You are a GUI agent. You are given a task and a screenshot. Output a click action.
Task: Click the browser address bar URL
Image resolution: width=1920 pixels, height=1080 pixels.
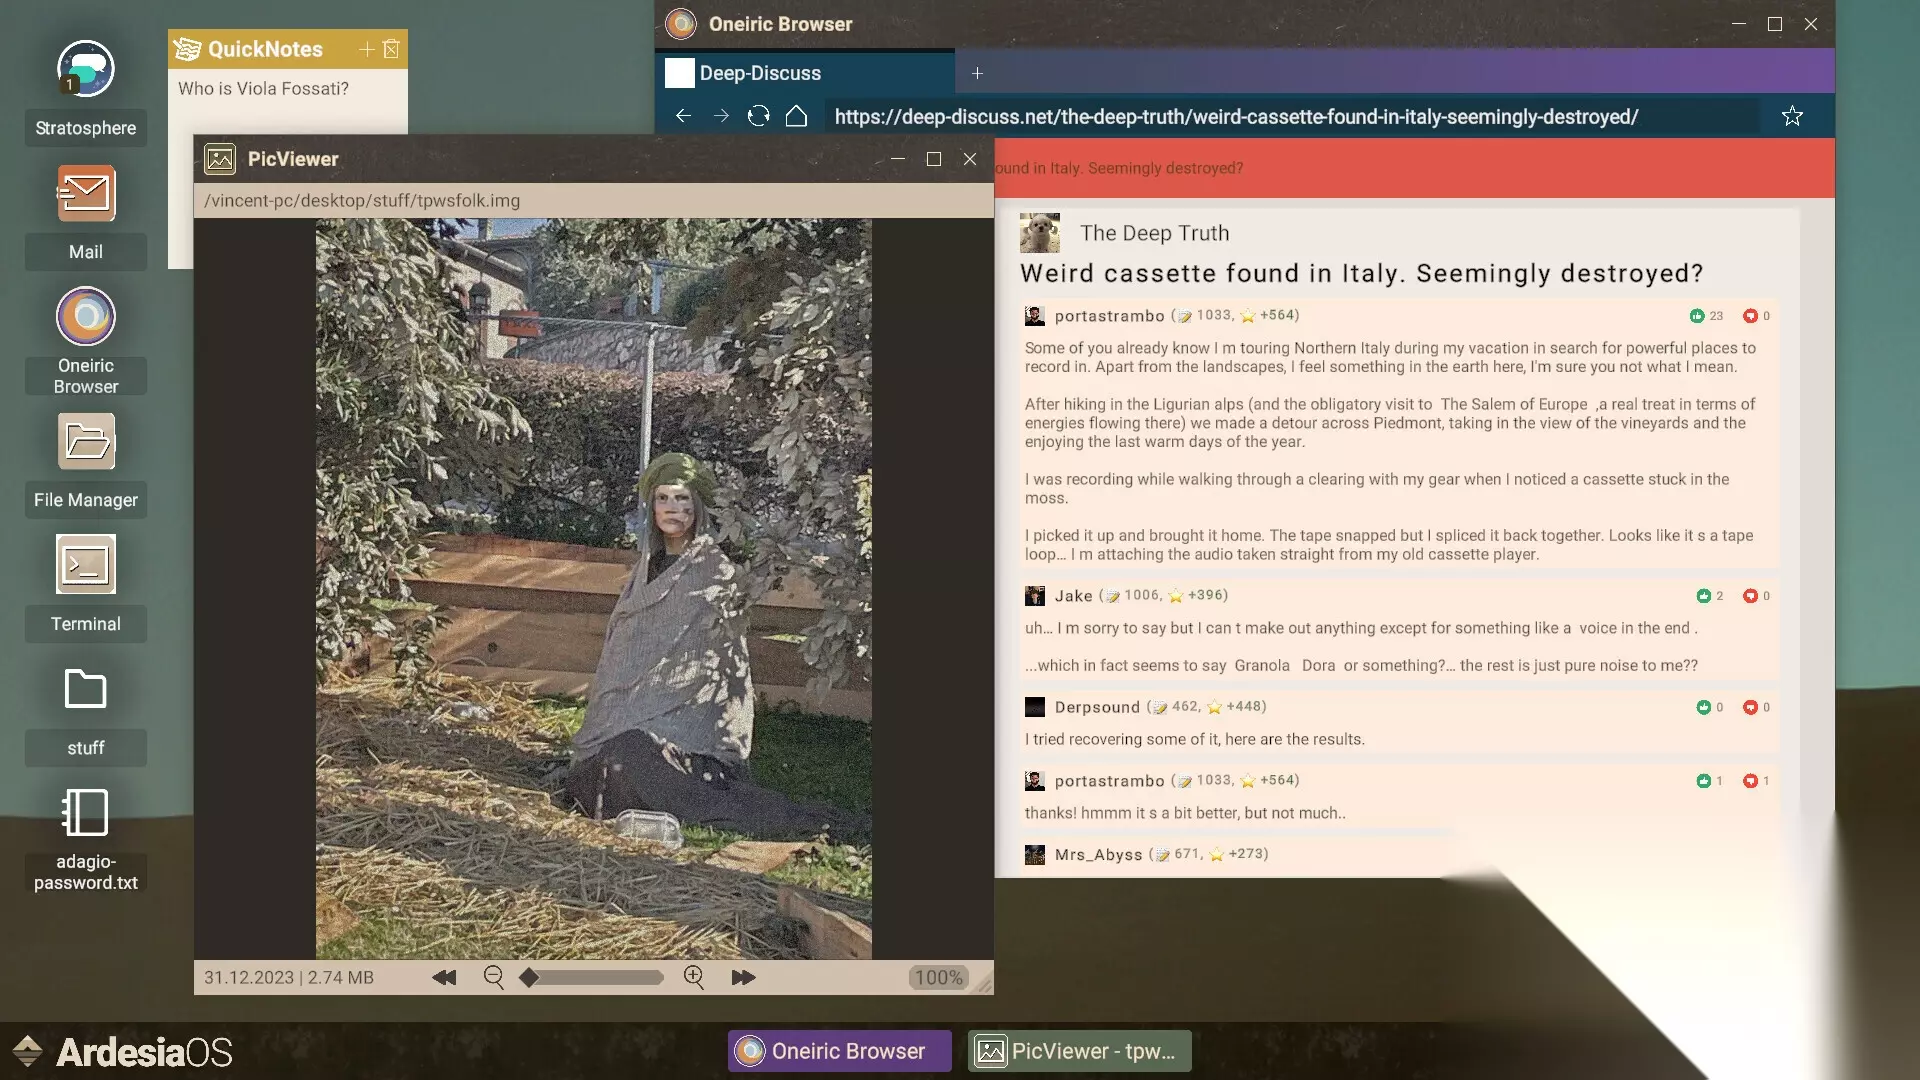[x=1236, y=117]
